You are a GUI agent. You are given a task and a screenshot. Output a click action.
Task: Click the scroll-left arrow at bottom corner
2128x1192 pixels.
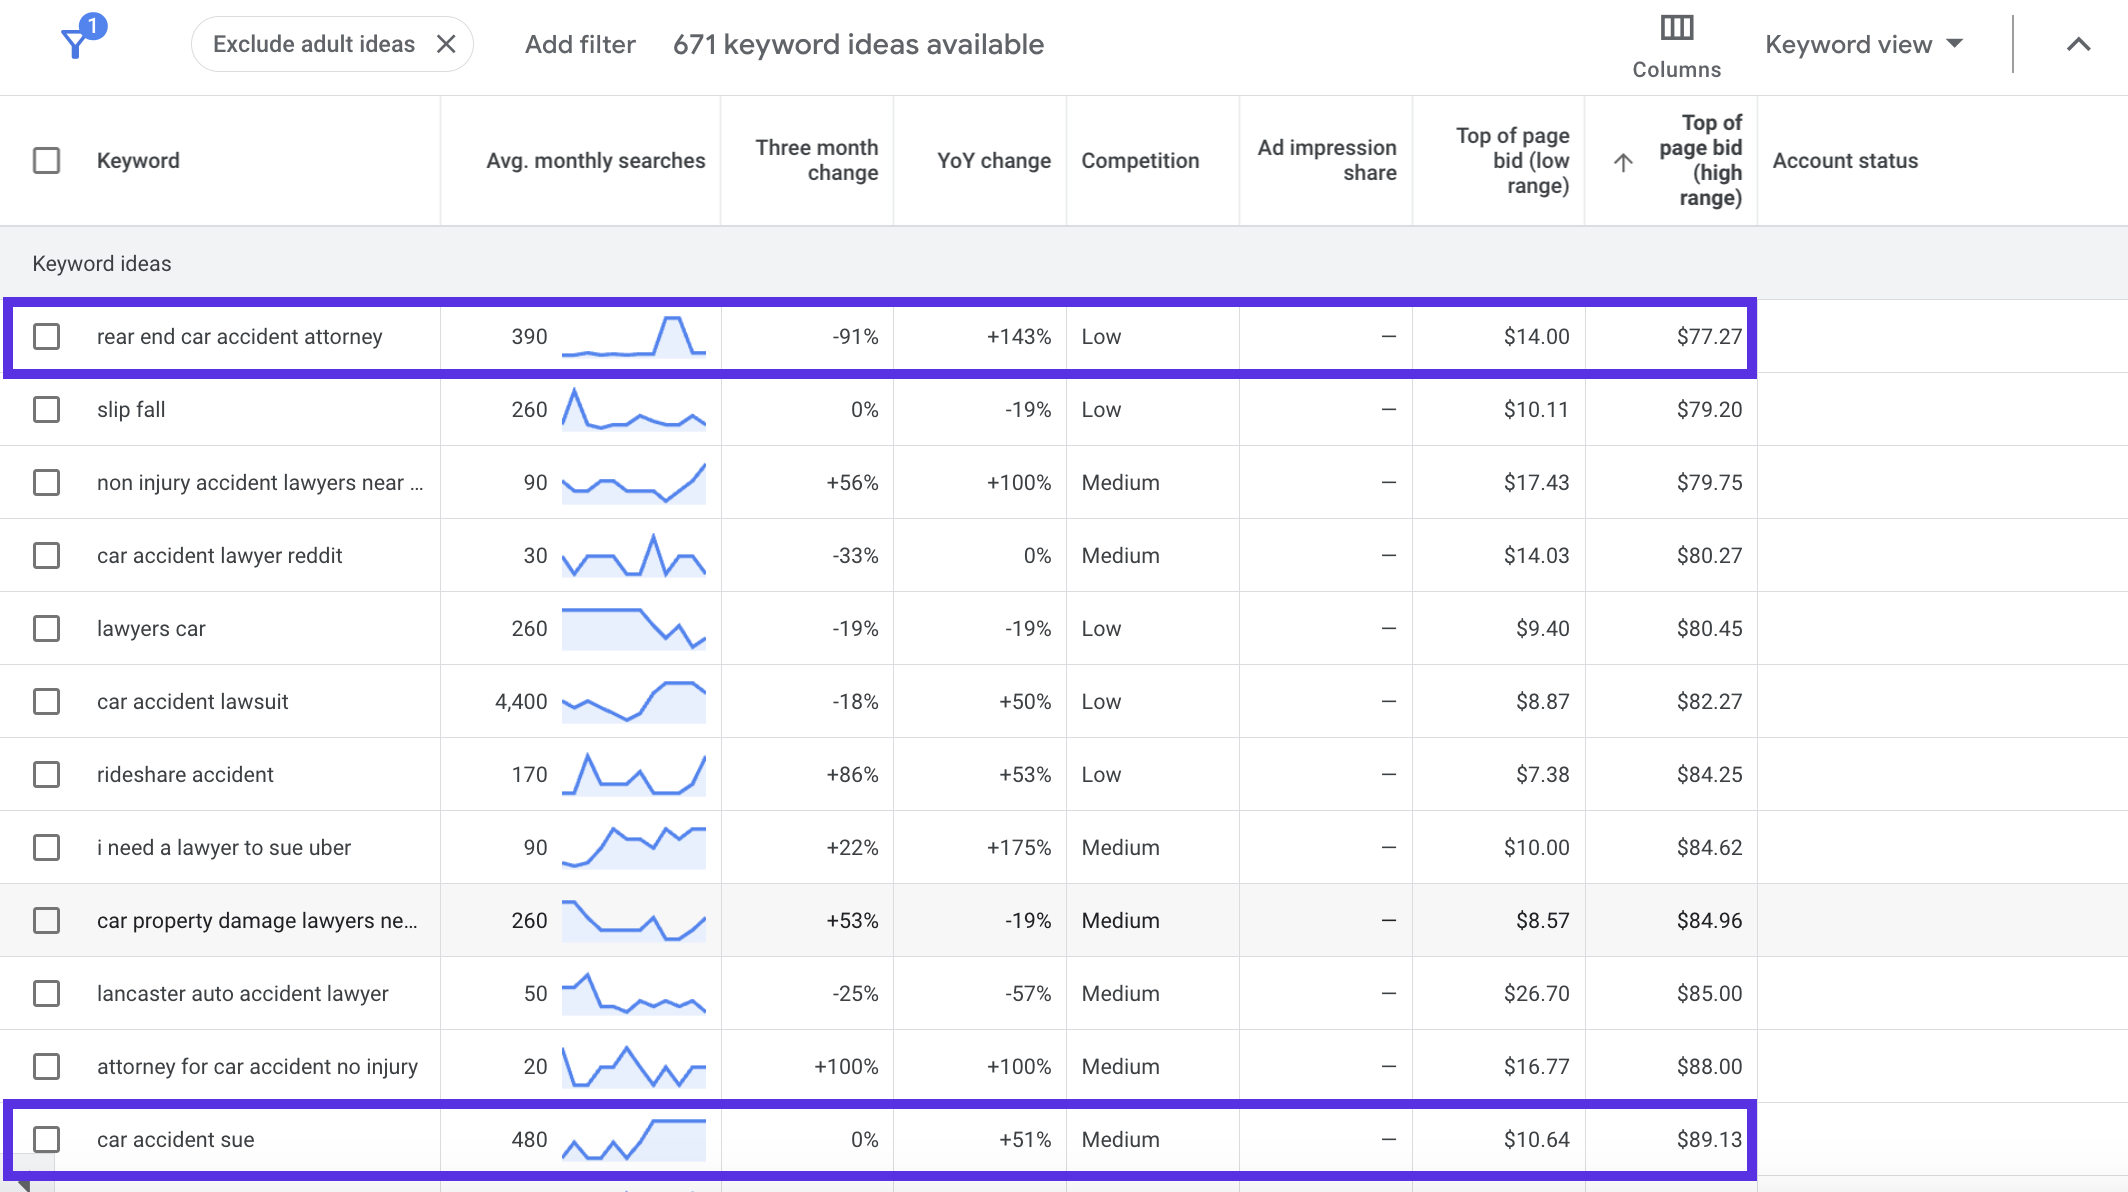tap(26, 1183)
